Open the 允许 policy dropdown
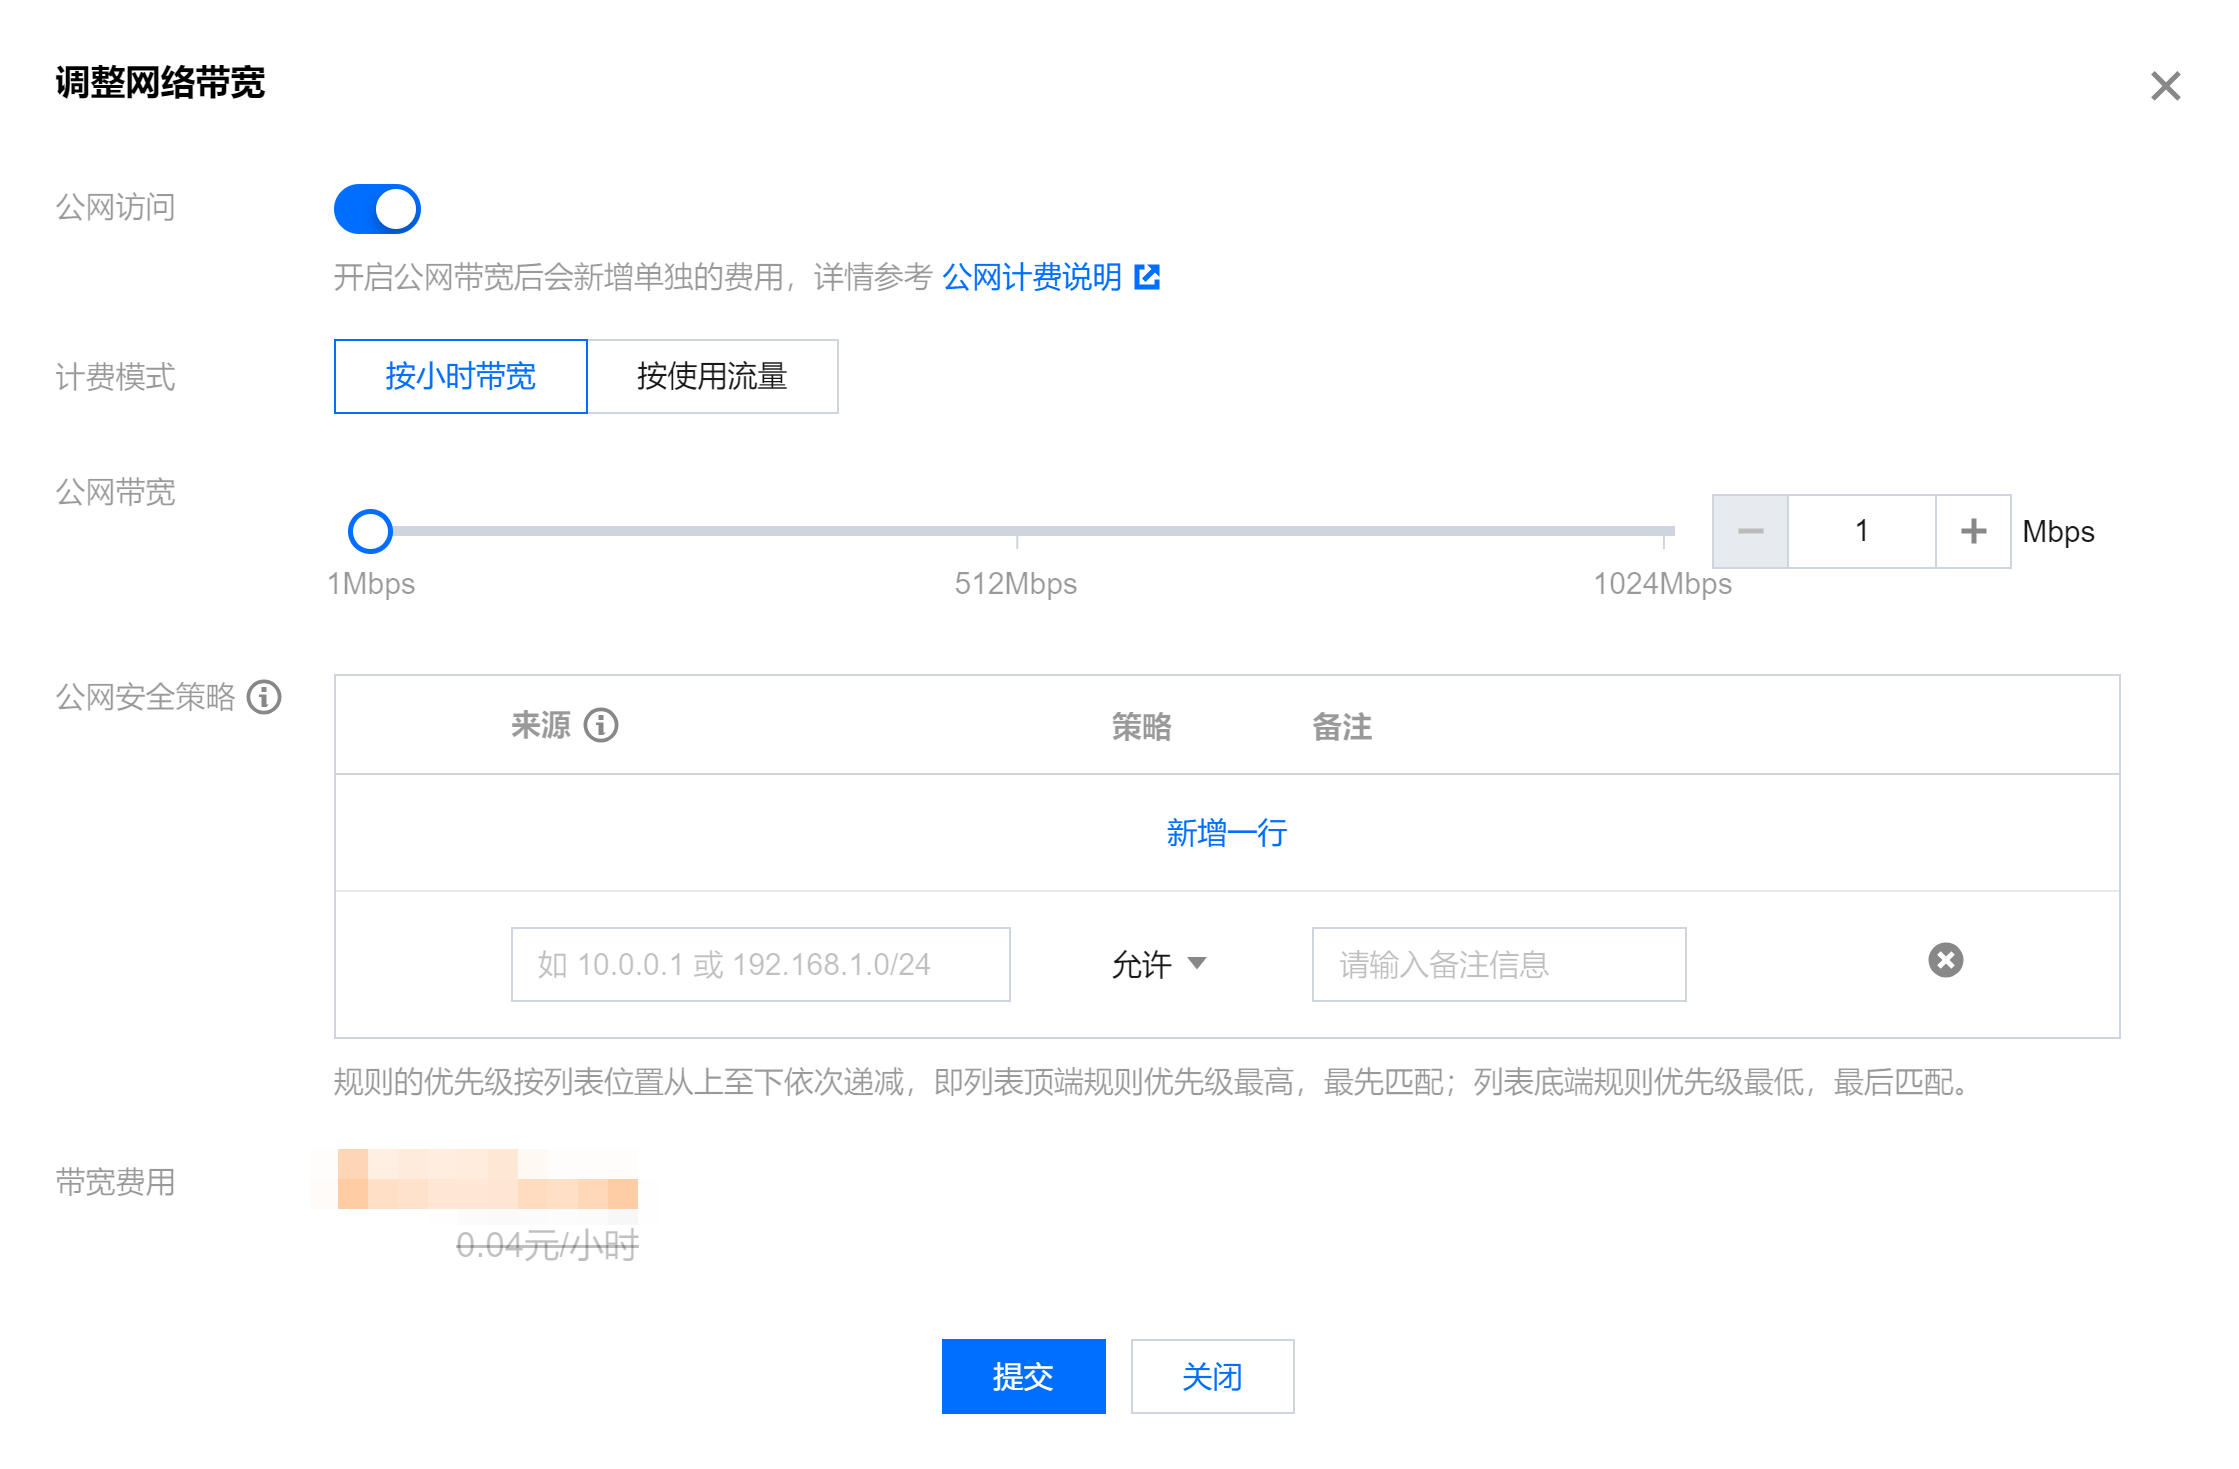Image resolution: width=2239 pixels, height=1469 pixels. (1159, 964)
